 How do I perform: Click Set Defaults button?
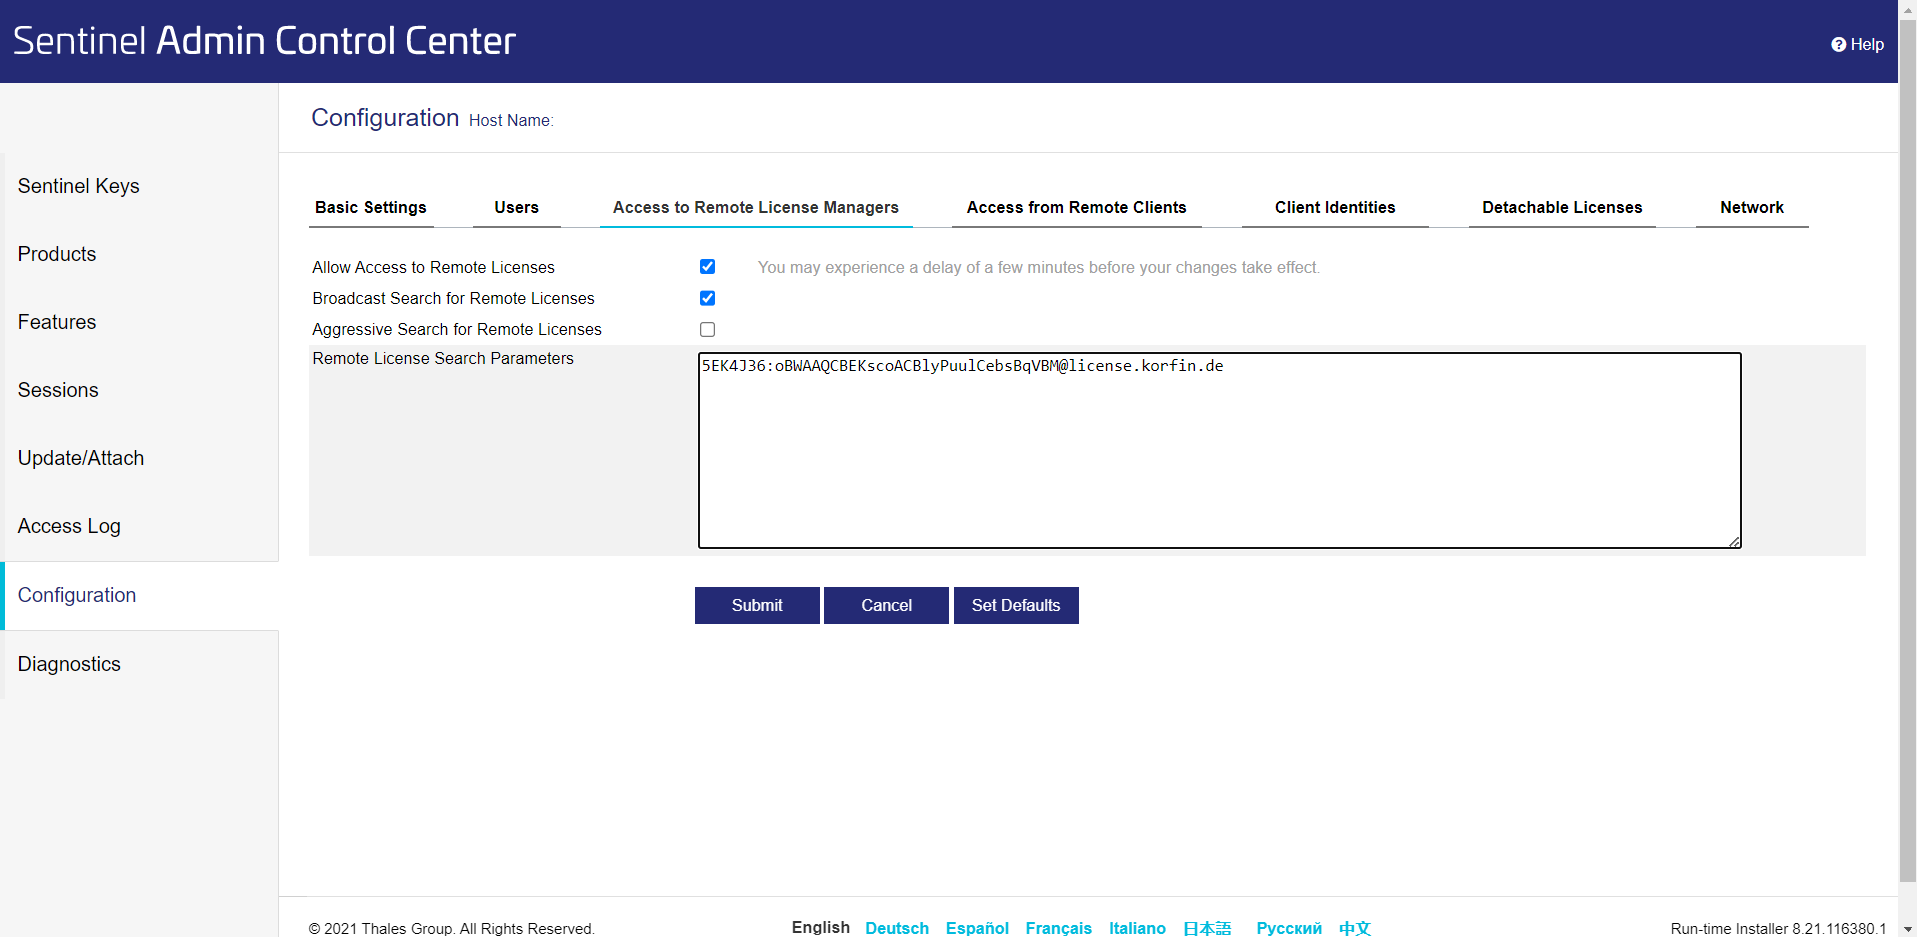point(1015,605)
